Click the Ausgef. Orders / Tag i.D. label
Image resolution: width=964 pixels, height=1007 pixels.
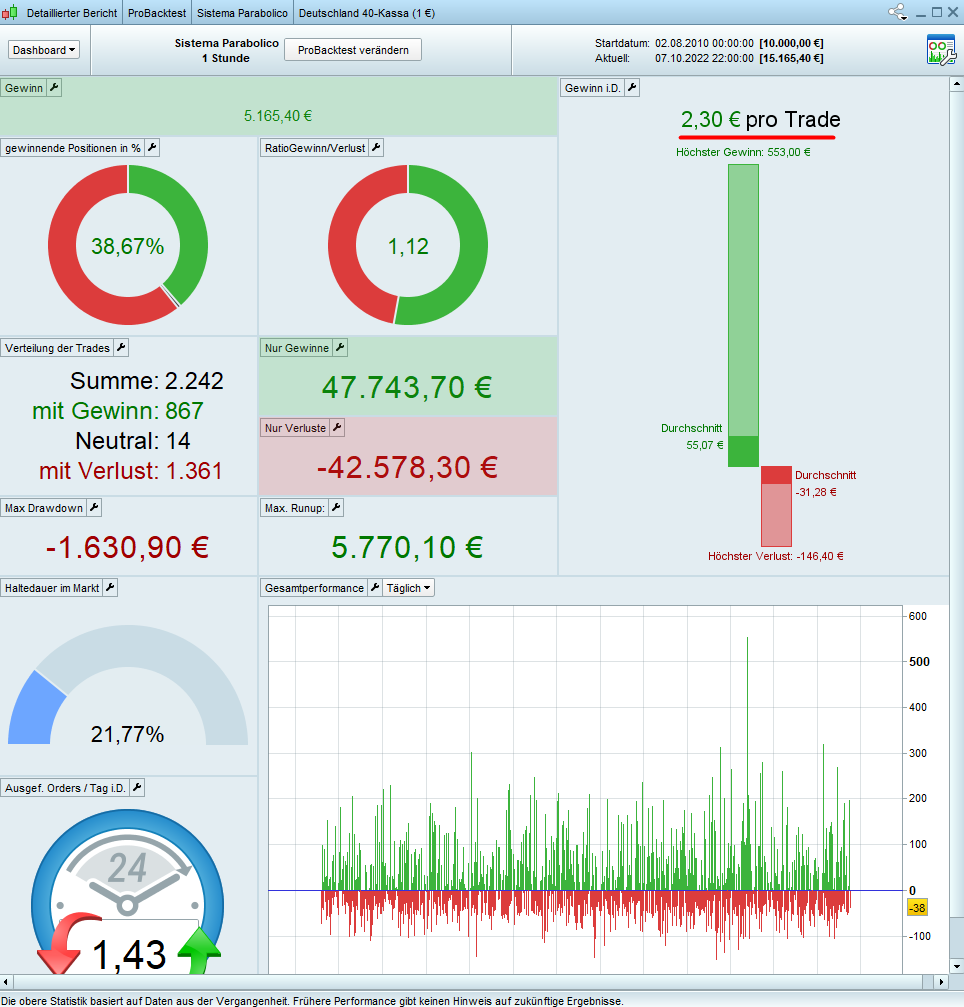tap(66, 787)
